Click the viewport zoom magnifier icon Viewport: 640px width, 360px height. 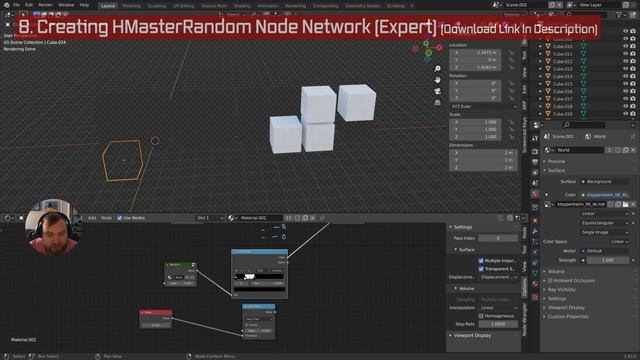click(x=438, y=69)
